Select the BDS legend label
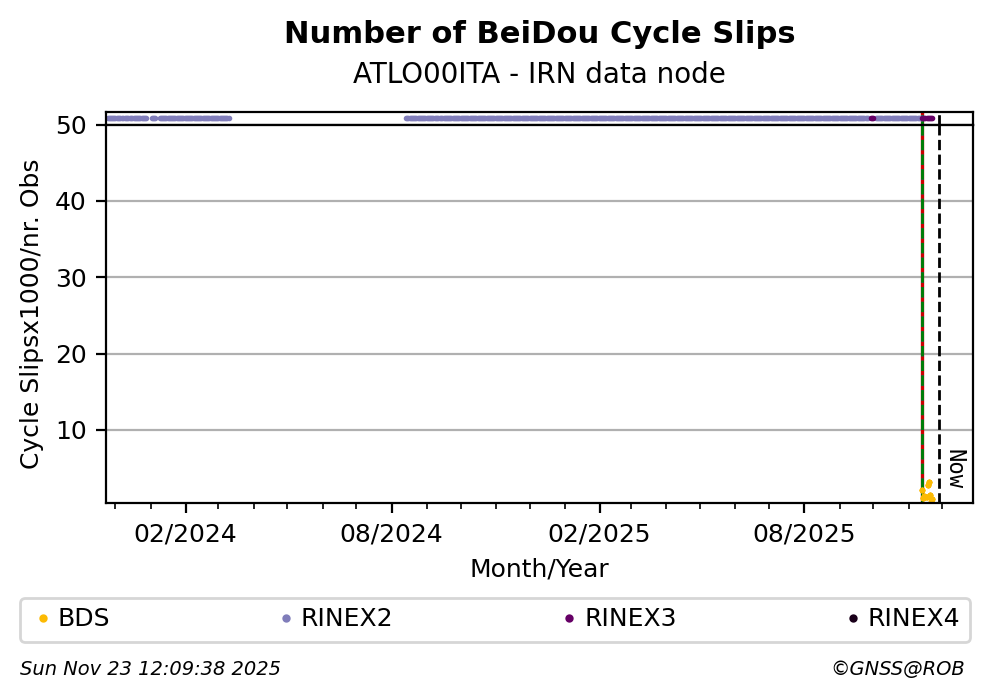Screen dimensions: 992x699 click(84, 619)
